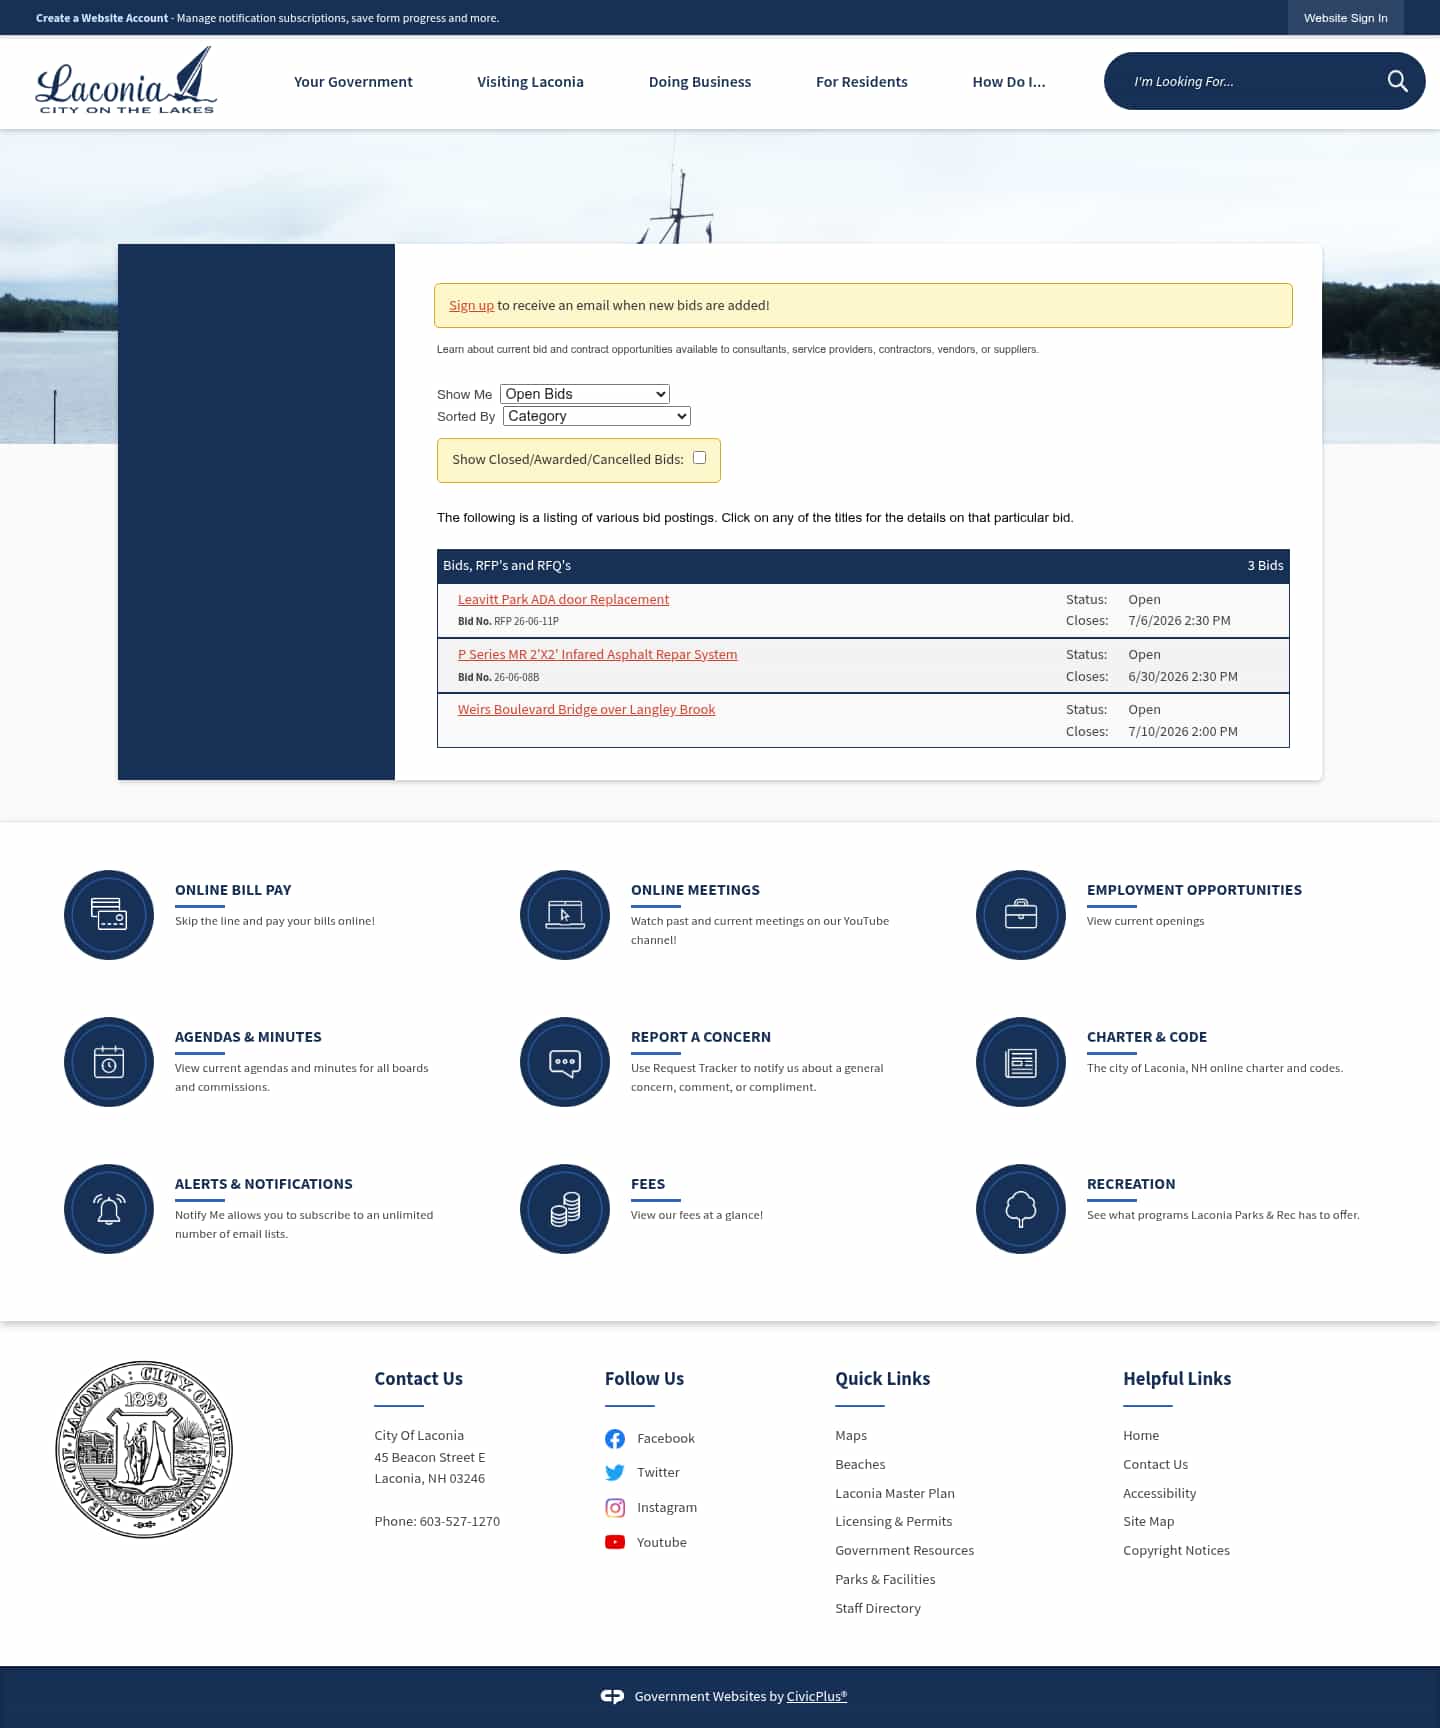Screen dimensions: 1440x1728
Task: Open the Staff Directory link
Action: (x=878, y=1608)
